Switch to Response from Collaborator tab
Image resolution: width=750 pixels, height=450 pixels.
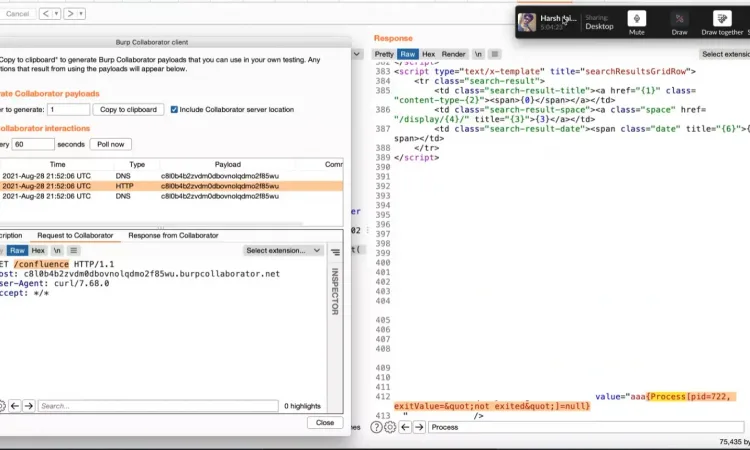pos(173,235)
